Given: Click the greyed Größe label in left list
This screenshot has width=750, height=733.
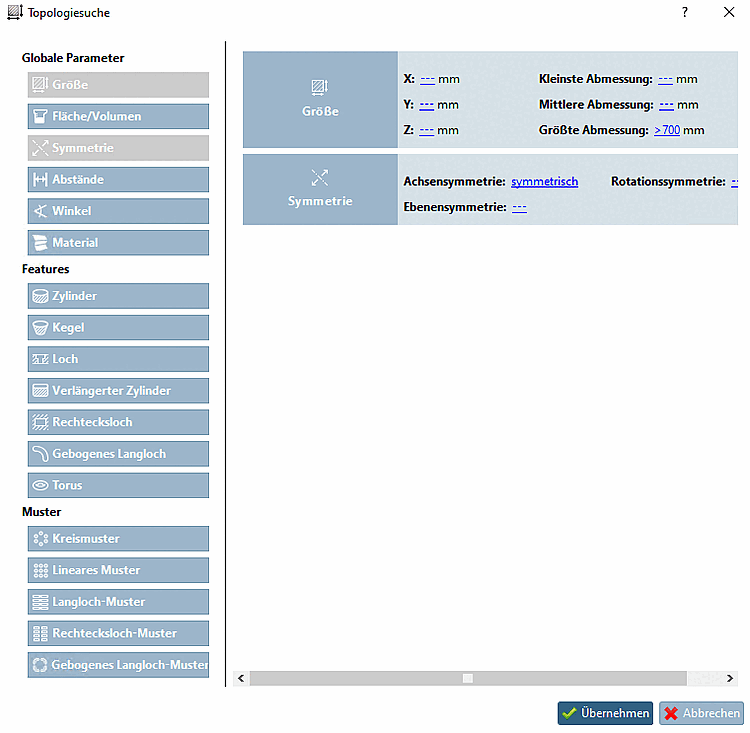Looking at the screenshot, I should point(70,85).
